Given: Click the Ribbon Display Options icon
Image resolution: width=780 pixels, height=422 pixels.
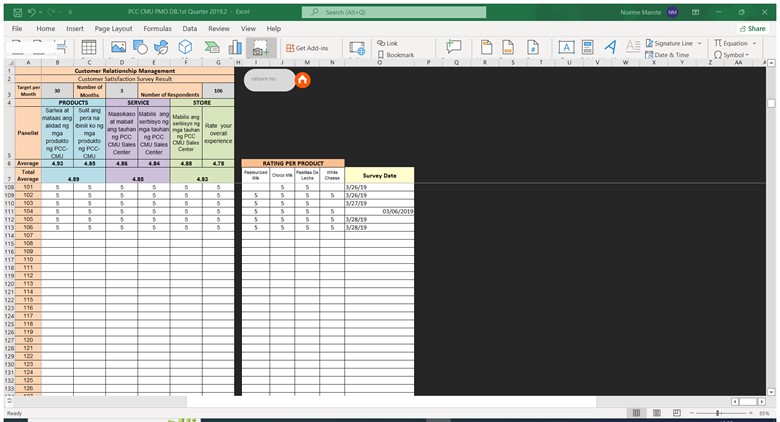Looking at the screenshot, I should pyautogui.click(x=695, y=12).
